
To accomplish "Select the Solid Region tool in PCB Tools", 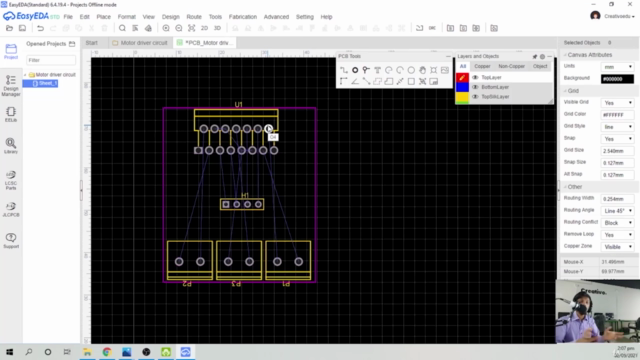I will click(x=389, y=81).
